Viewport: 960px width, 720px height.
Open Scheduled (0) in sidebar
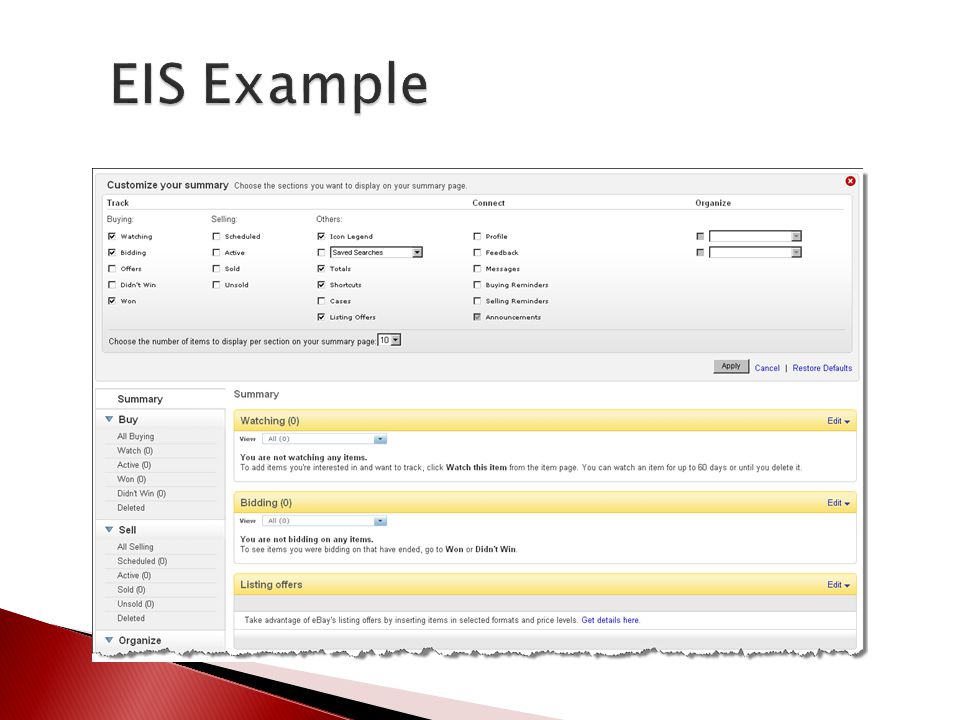(142, 561)
